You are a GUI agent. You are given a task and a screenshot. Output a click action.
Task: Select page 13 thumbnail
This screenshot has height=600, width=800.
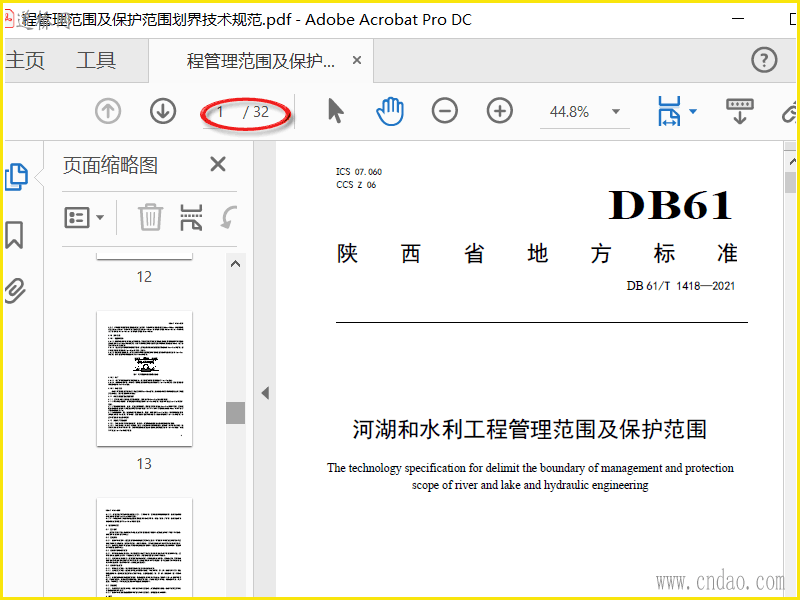(x=144, y=379)
